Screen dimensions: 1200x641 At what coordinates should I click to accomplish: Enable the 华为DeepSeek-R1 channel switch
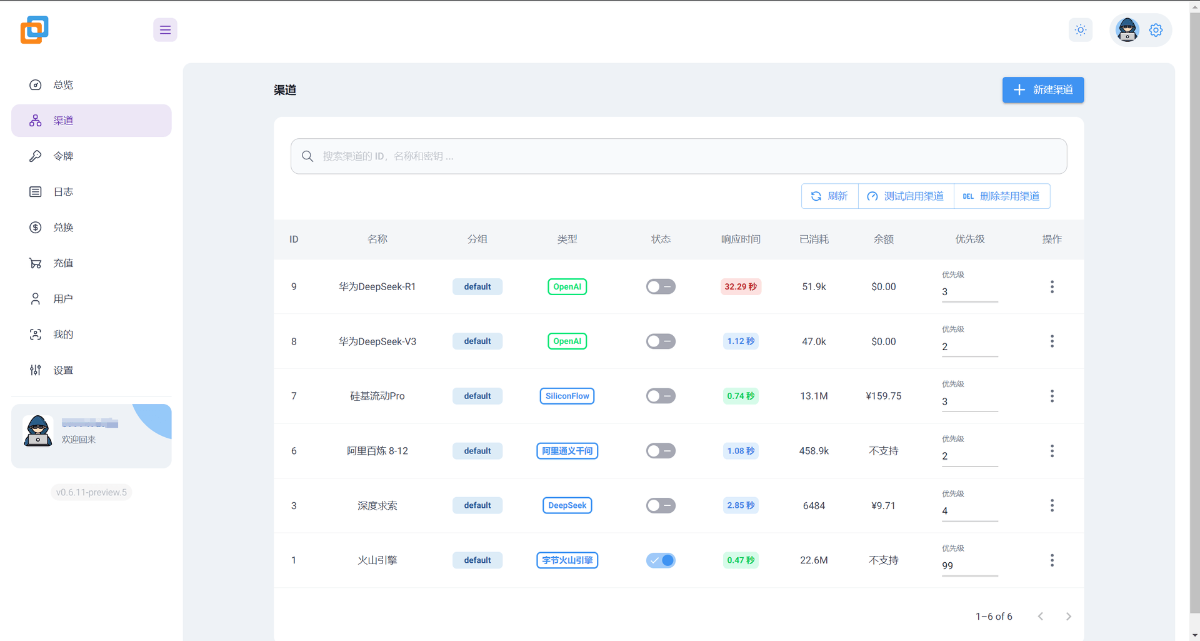[660, 286]
